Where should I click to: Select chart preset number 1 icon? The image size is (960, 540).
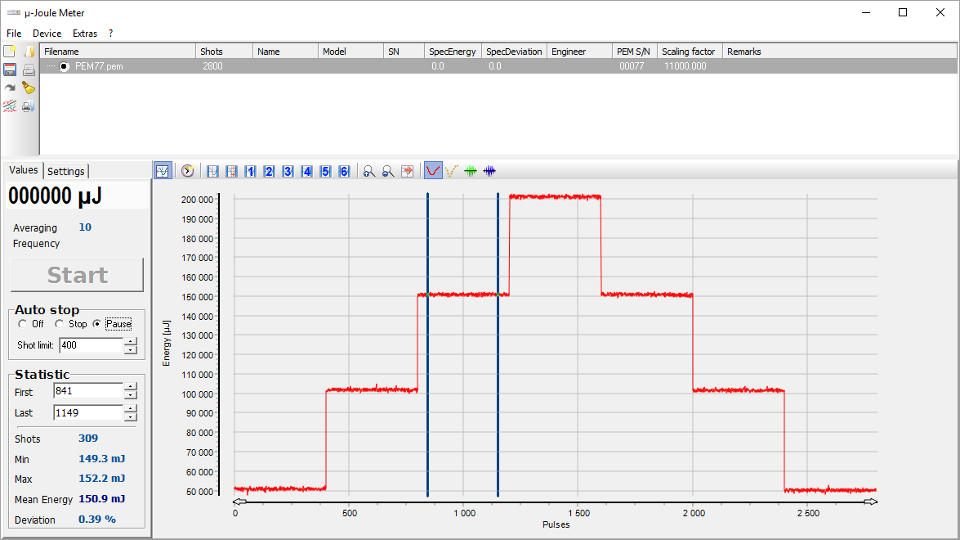(x=250, y=171)
